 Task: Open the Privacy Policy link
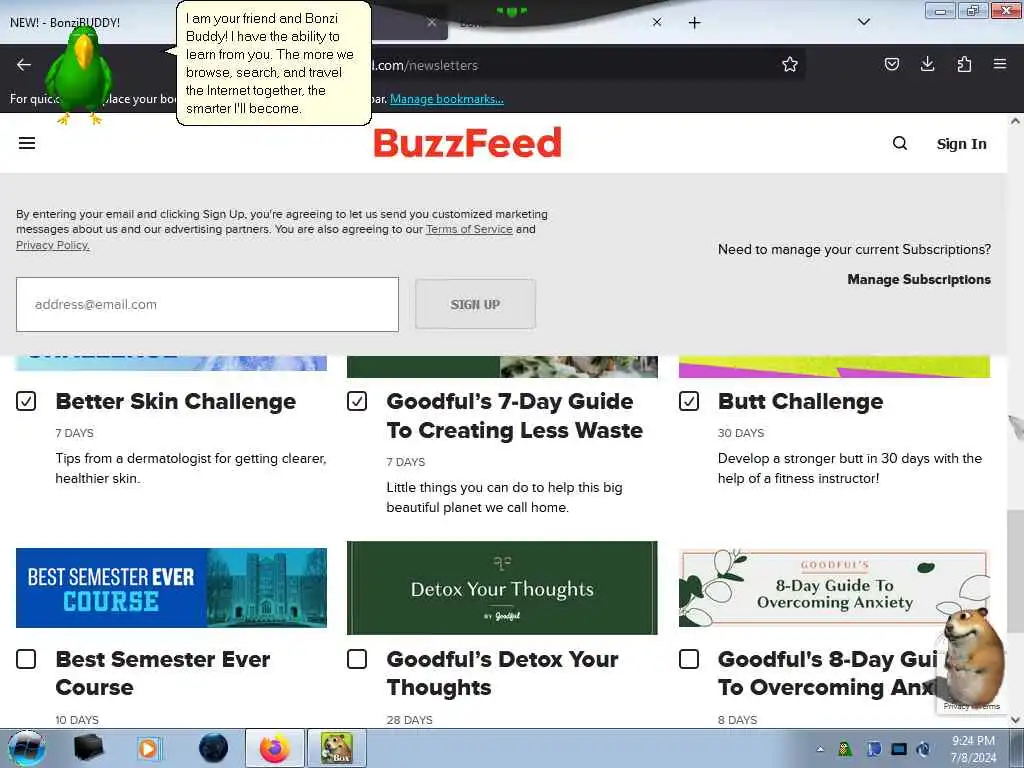coord(53,245)
